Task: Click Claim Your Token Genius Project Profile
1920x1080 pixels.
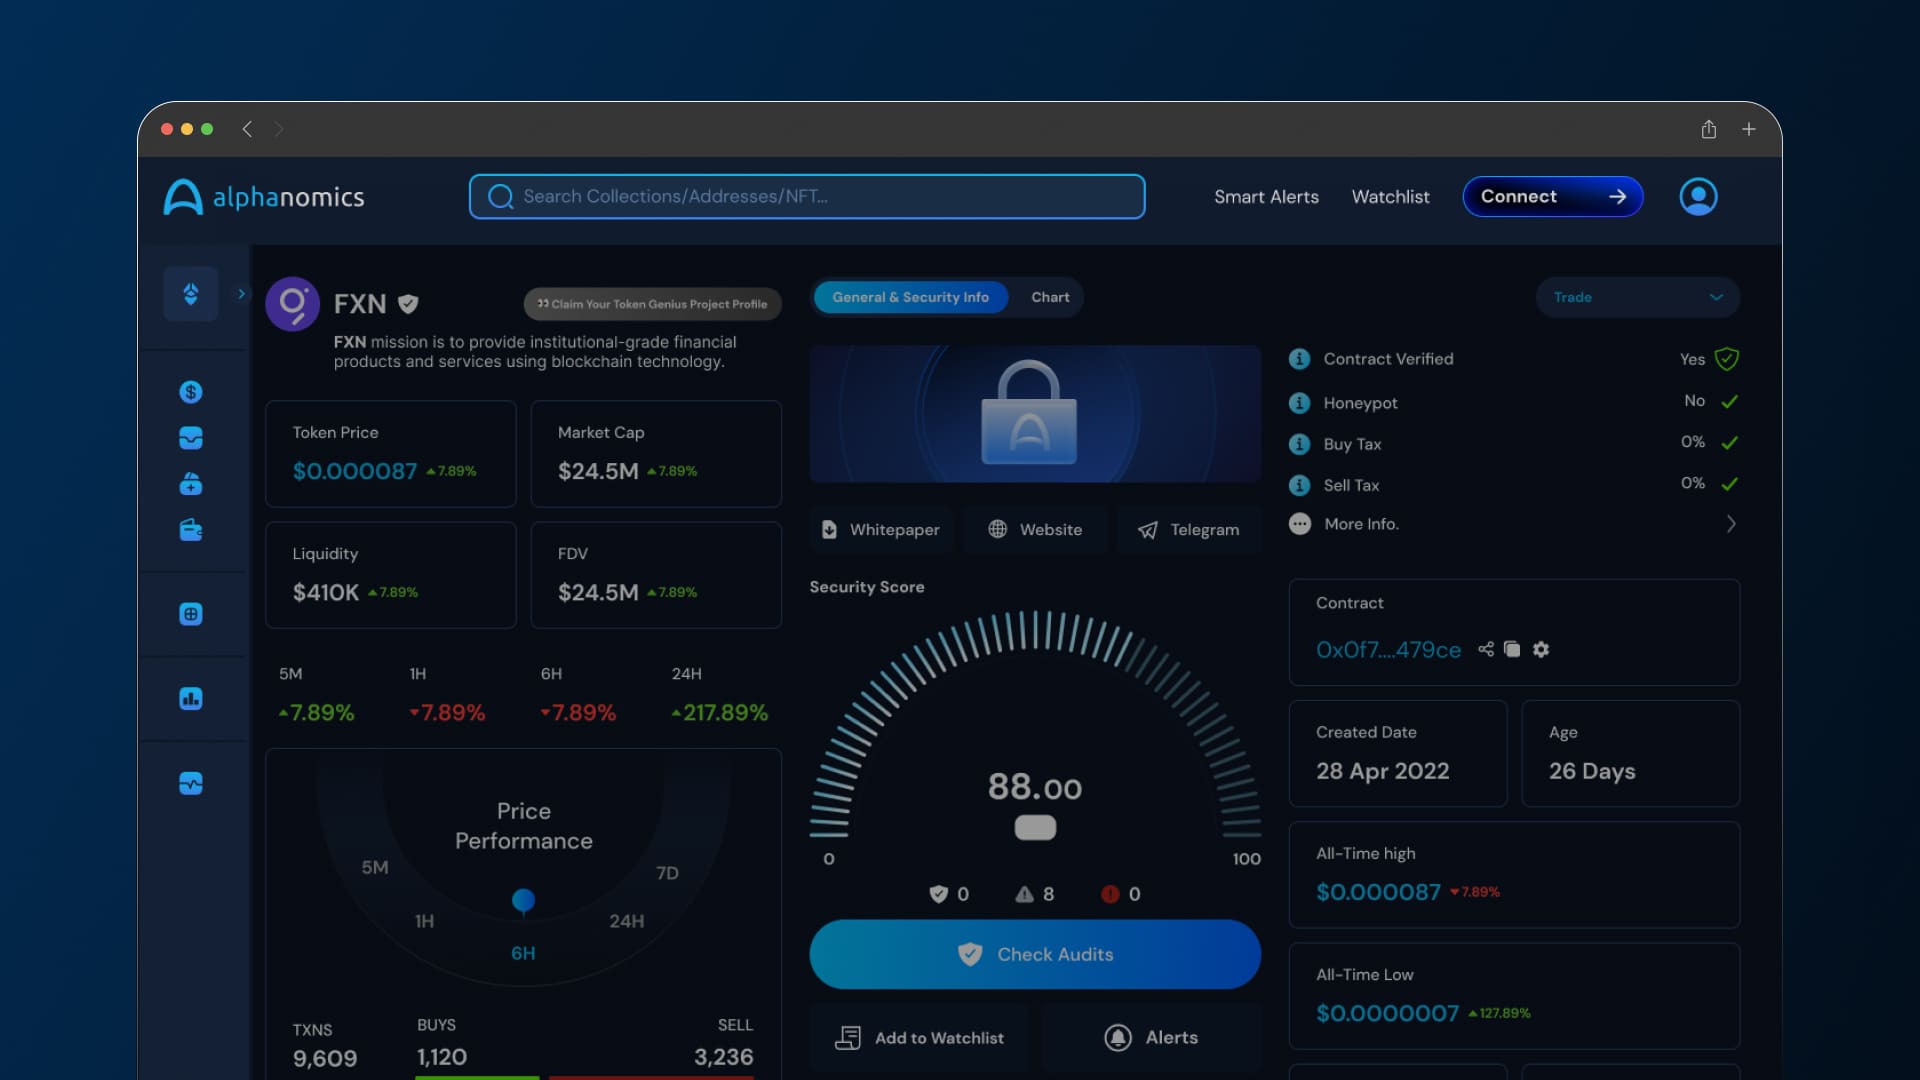Action: 652,304
